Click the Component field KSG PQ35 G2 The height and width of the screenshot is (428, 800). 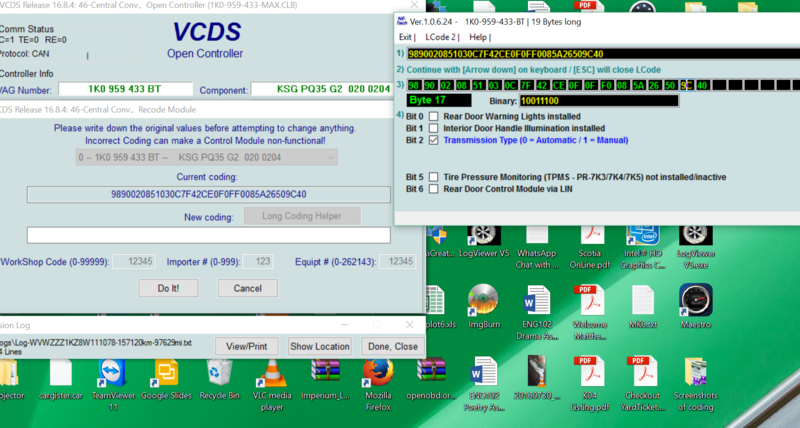point(321,89)
